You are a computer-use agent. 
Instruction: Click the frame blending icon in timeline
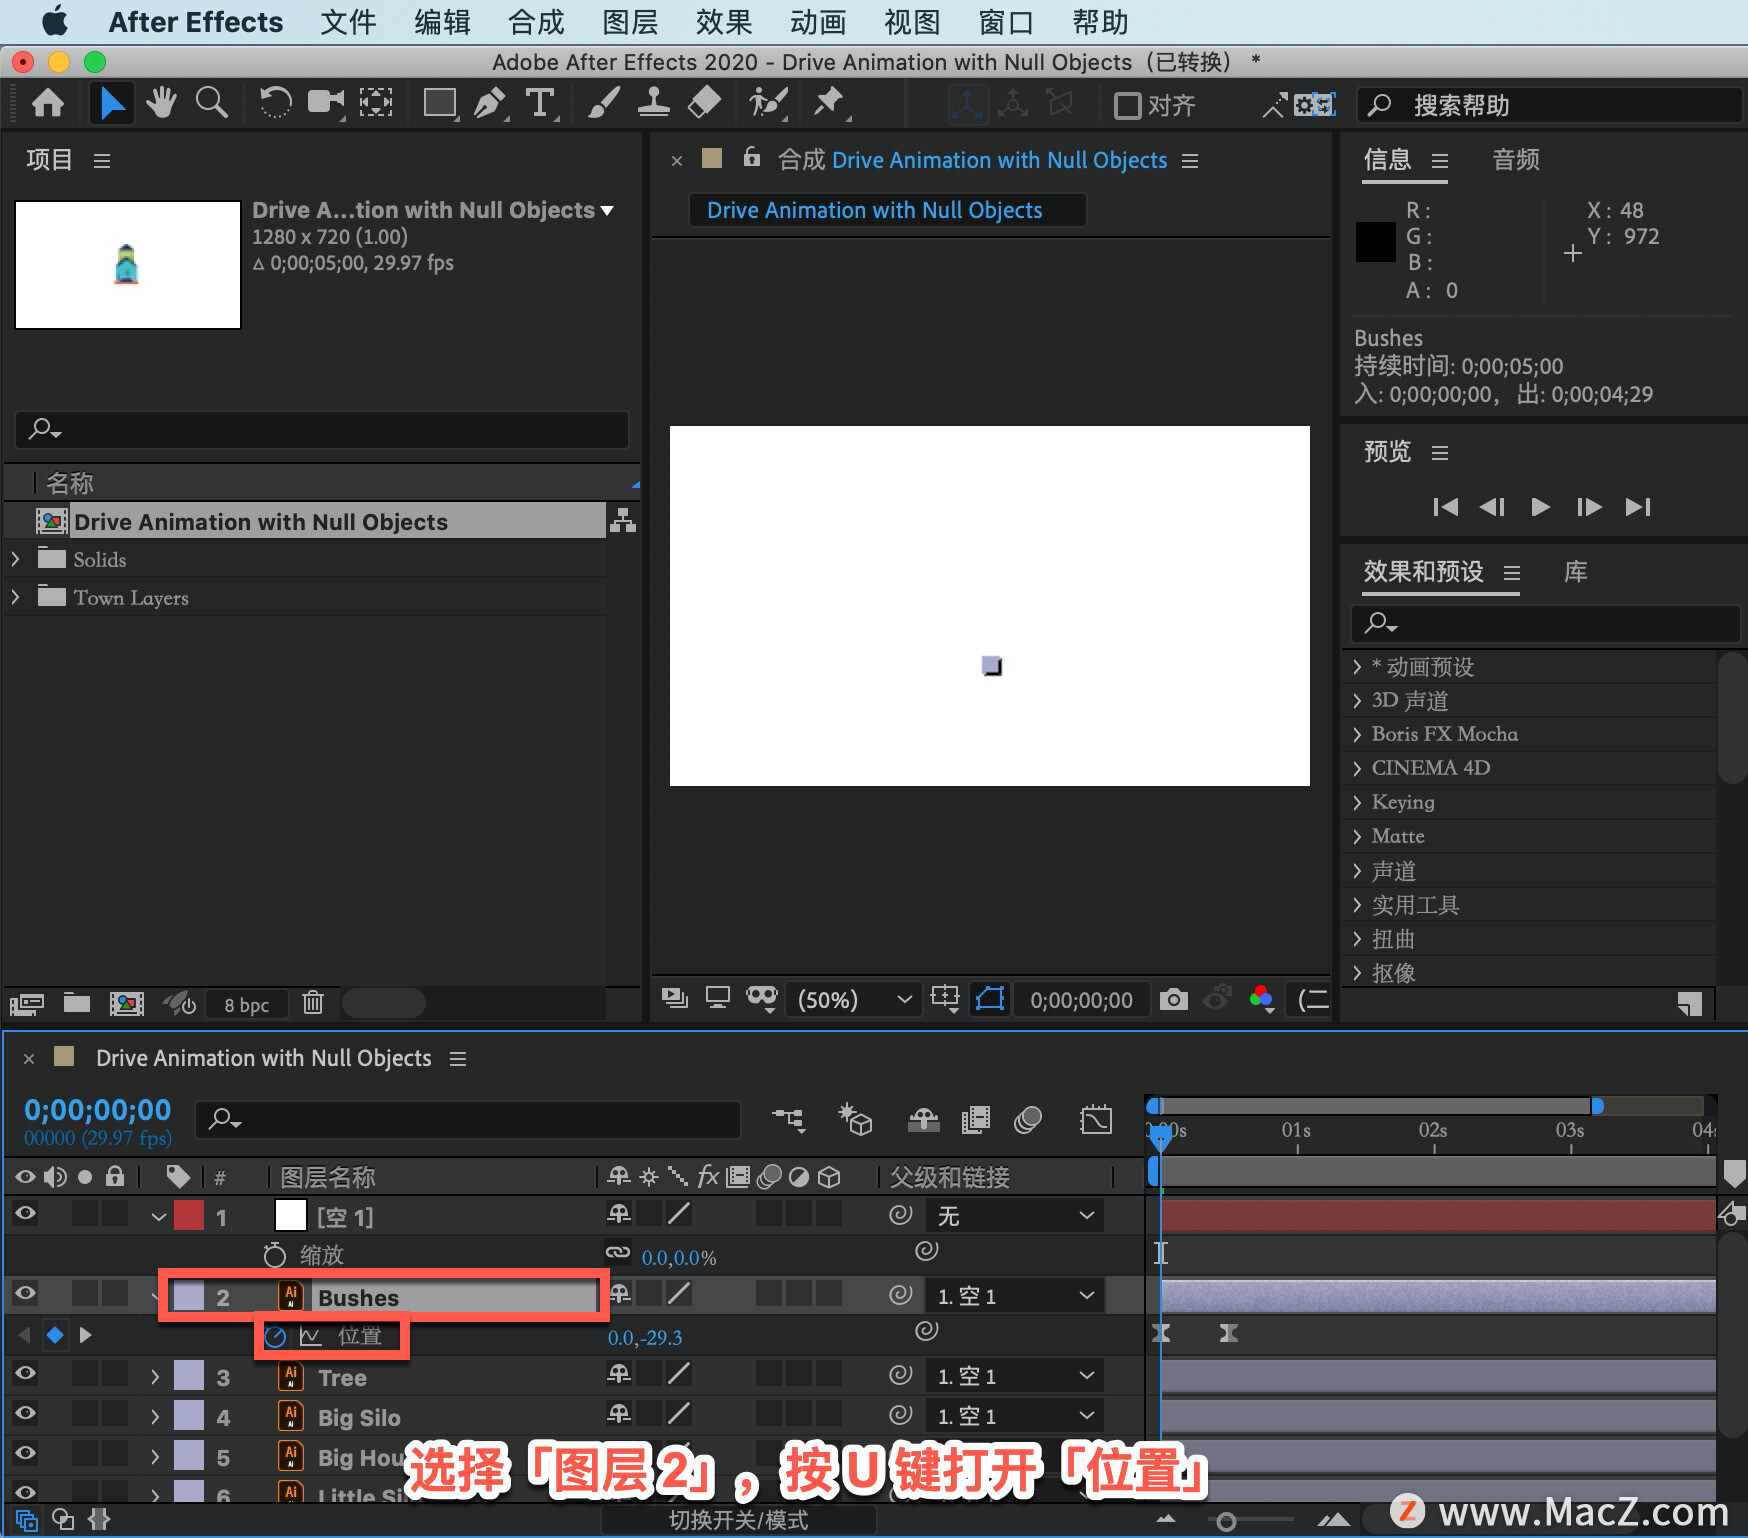pyautogui.click(x=975, y=1120)
